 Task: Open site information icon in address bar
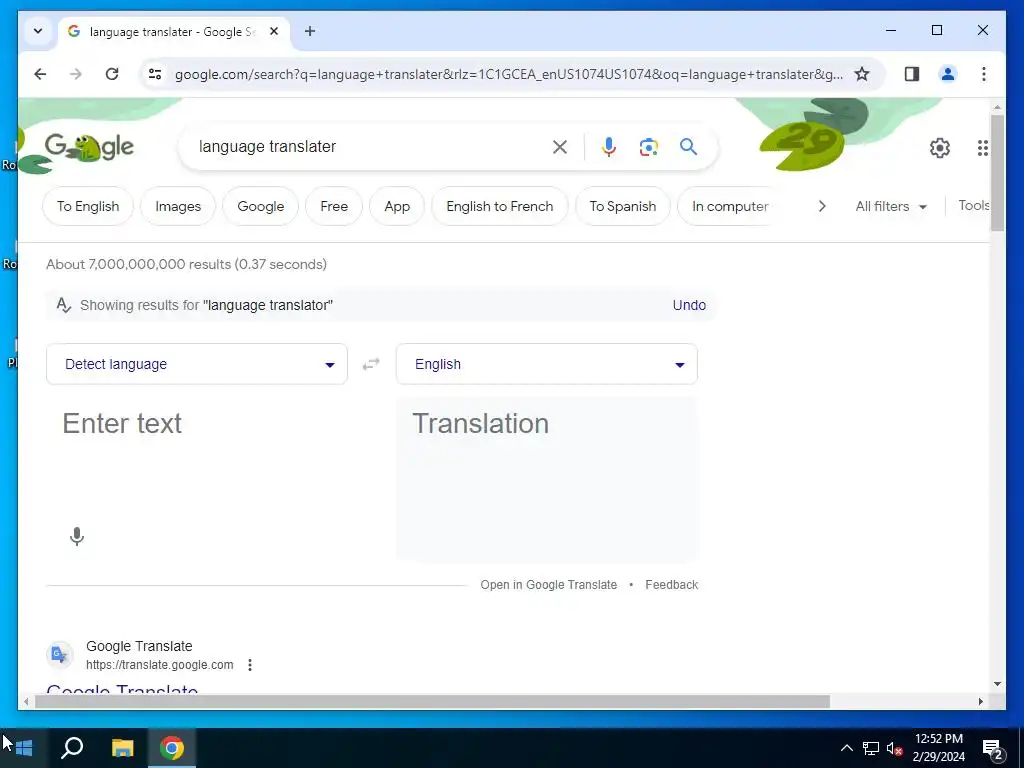[155, 74]
